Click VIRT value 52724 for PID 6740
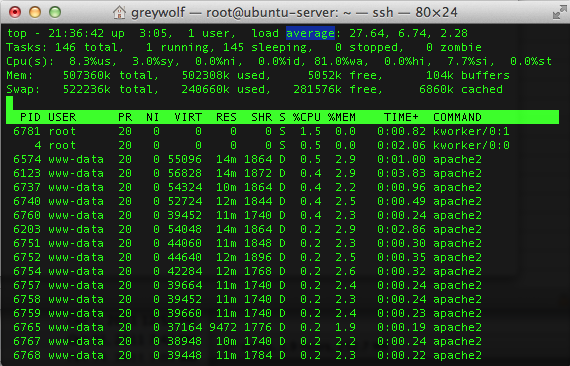 tap(184, 201)
